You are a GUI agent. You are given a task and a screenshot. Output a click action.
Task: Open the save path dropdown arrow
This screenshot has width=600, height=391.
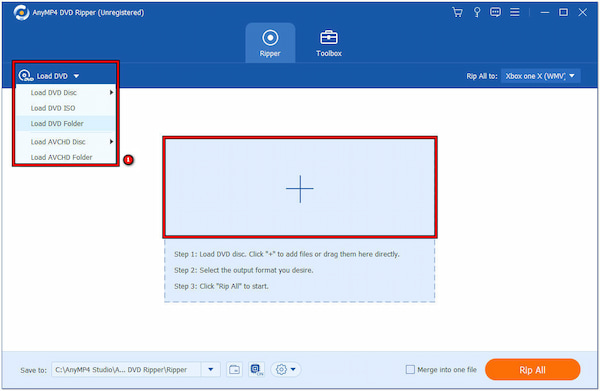(x=210, y=370)
